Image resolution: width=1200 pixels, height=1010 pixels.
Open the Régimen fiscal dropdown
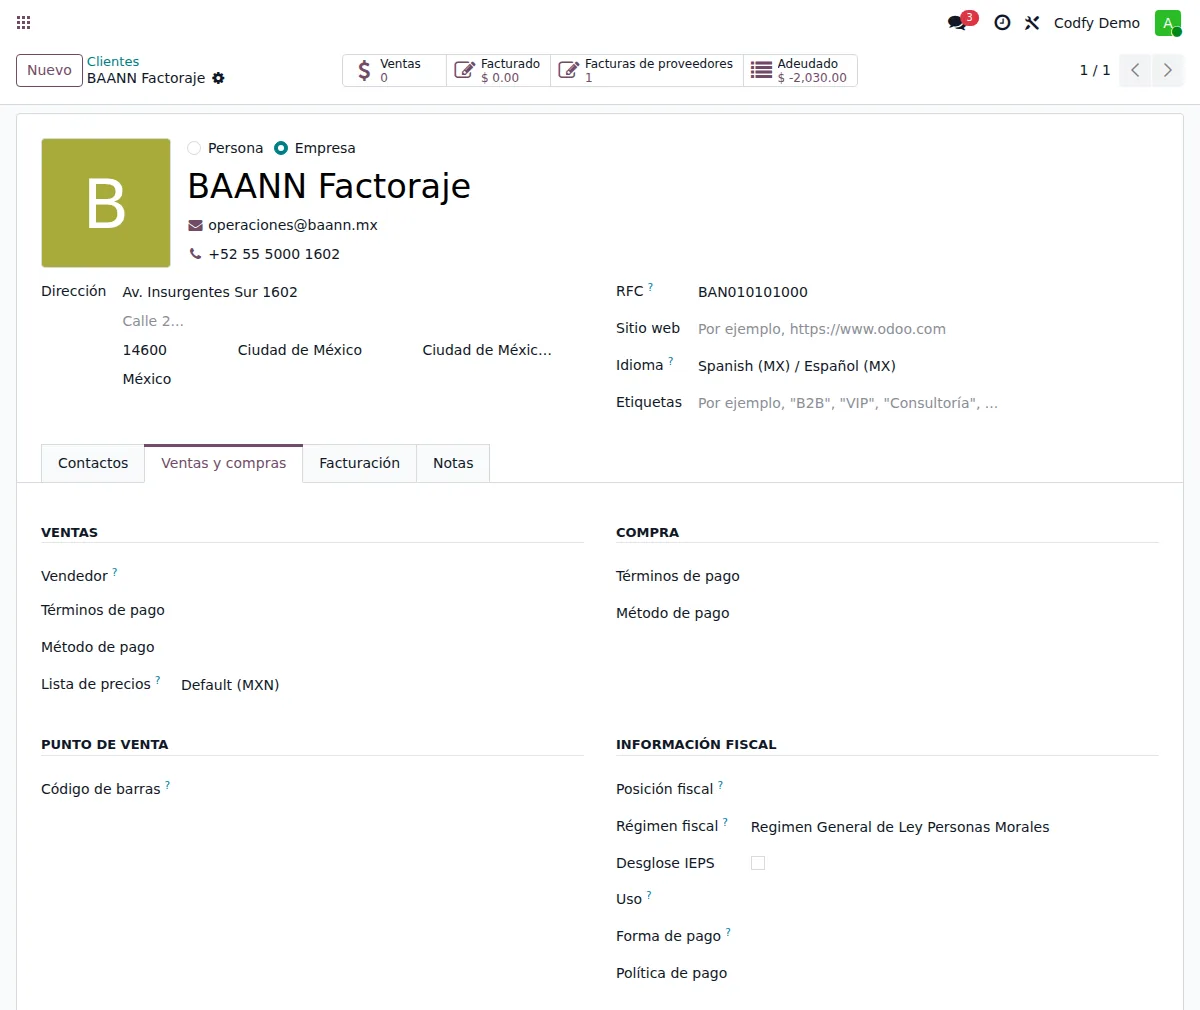coord(954,827)
